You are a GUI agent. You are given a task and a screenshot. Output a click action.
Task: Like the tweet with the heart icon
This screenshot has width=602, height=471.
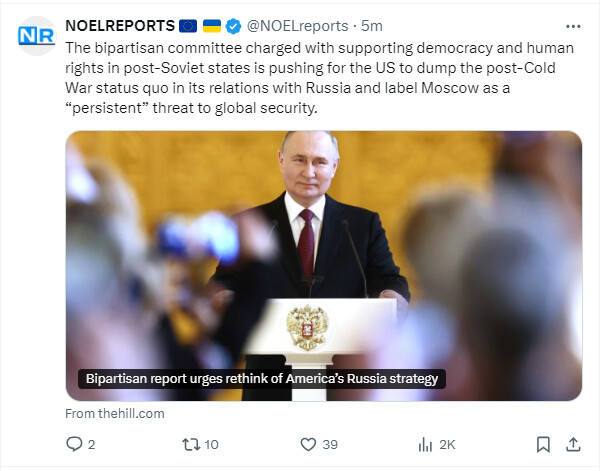pos(308,444)
